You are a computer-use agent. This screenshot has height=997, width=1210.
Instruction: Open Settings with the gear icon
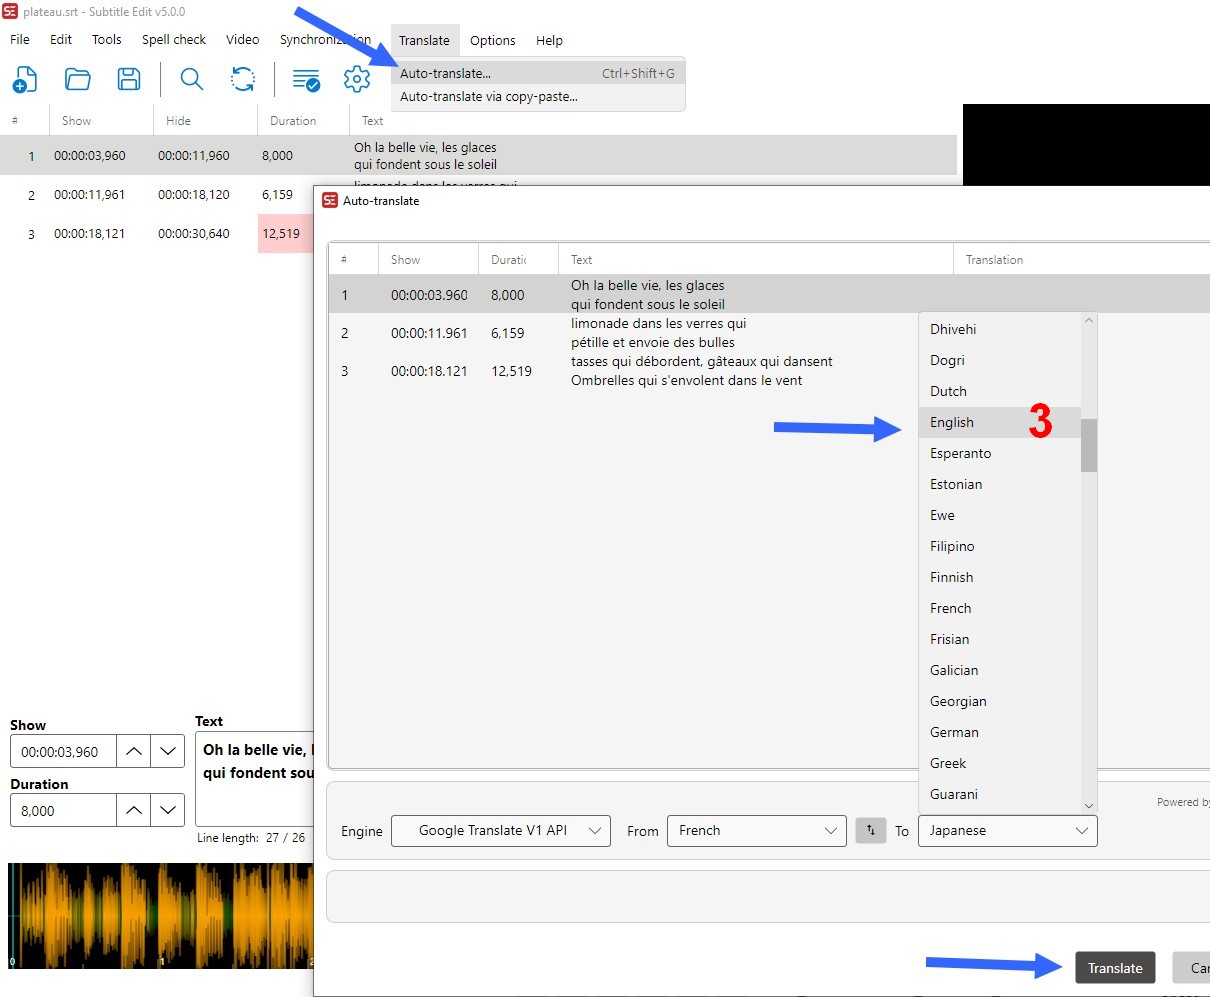click(357, 79)
